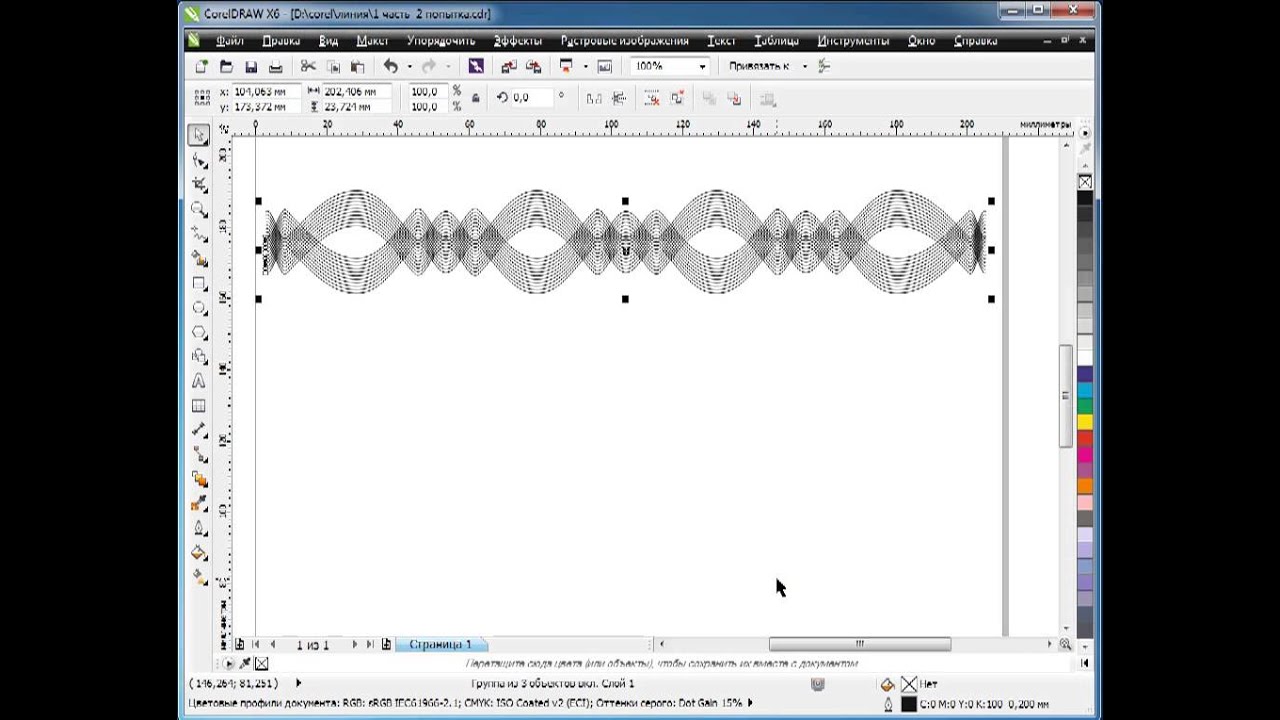Ungroup all objects
The height and width of the screenshot is (720, 1280).
pos(677,98)
